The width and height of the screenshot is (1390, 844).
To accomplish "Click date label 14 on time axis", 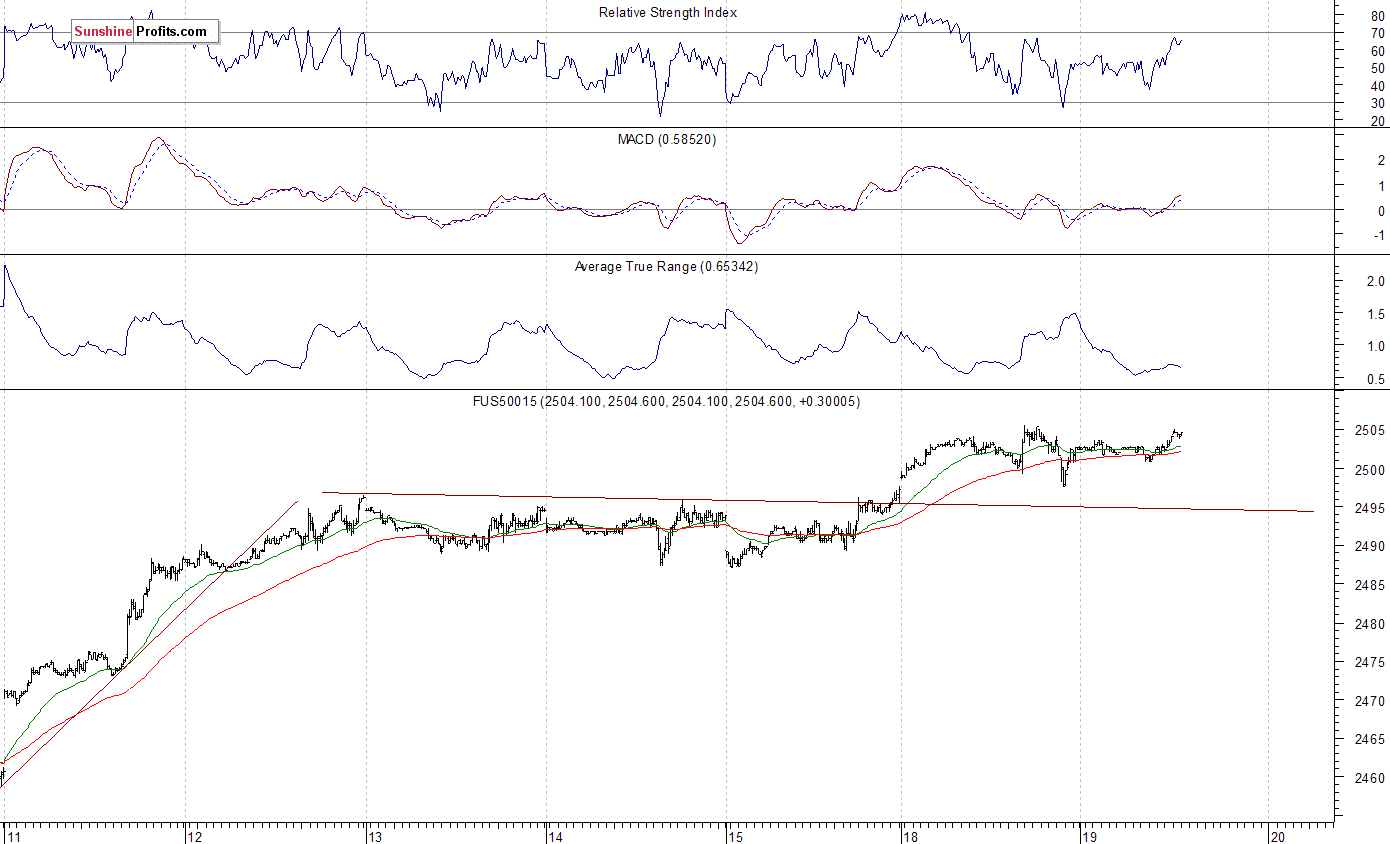I will 556,836.
